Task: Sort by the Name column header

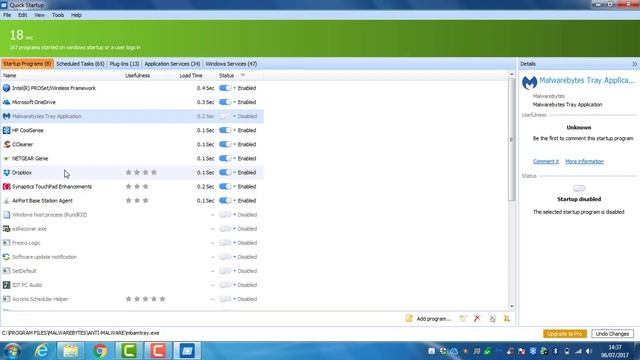Action: tap(9, 76)
